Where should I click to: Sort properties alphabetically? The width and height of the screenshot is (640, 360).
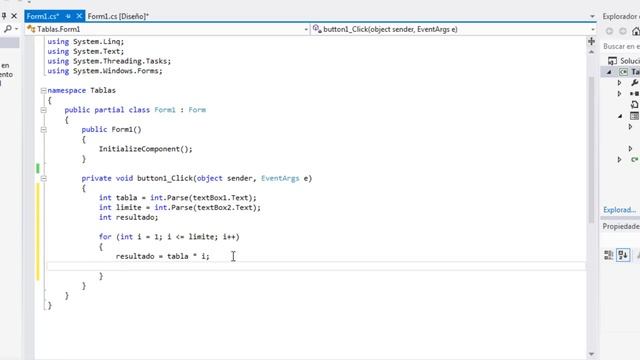623,256
